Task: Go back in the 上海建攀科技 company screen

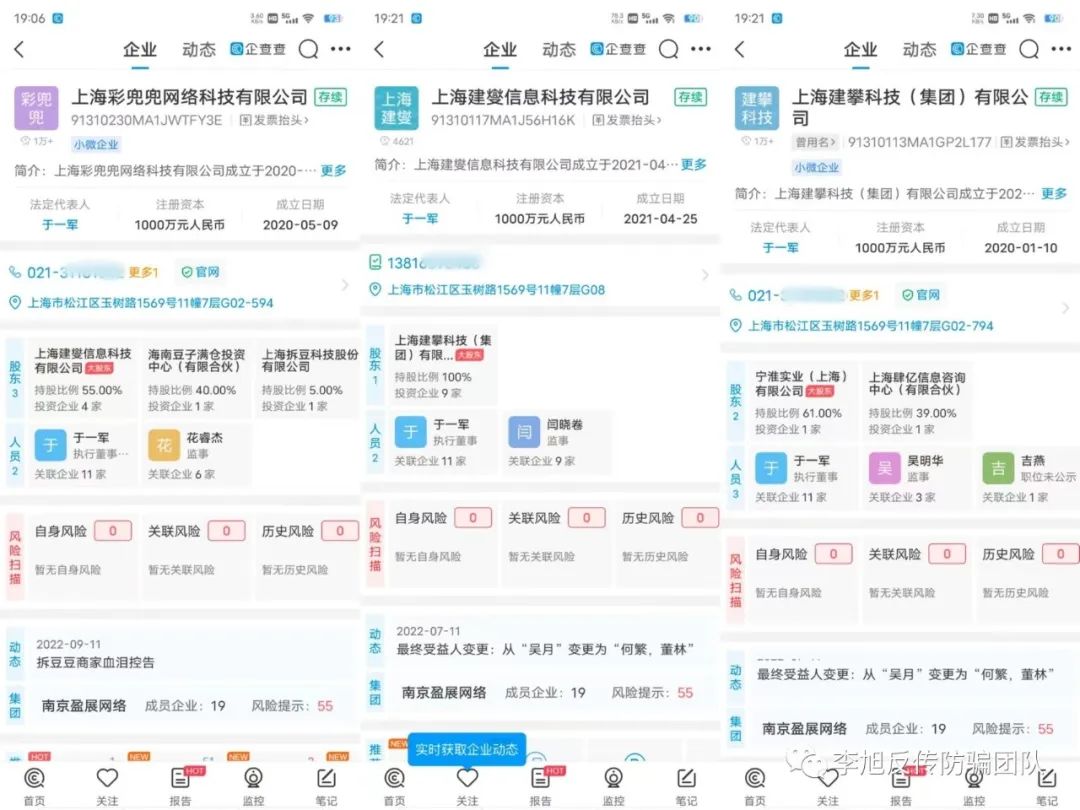Action: [x=740, y=49]
